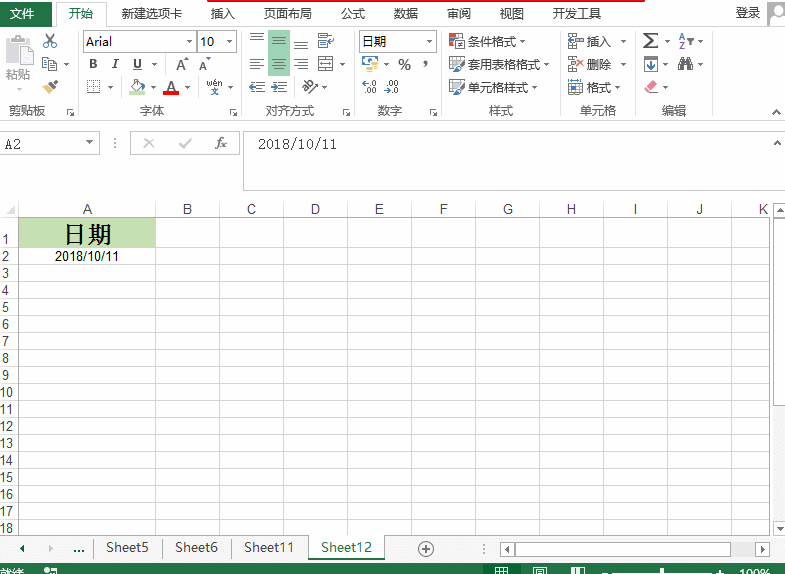This screenshot has width=785, height=574.
Task: Click the Fill down arrow icon
Action: click(x=651, y=64)
